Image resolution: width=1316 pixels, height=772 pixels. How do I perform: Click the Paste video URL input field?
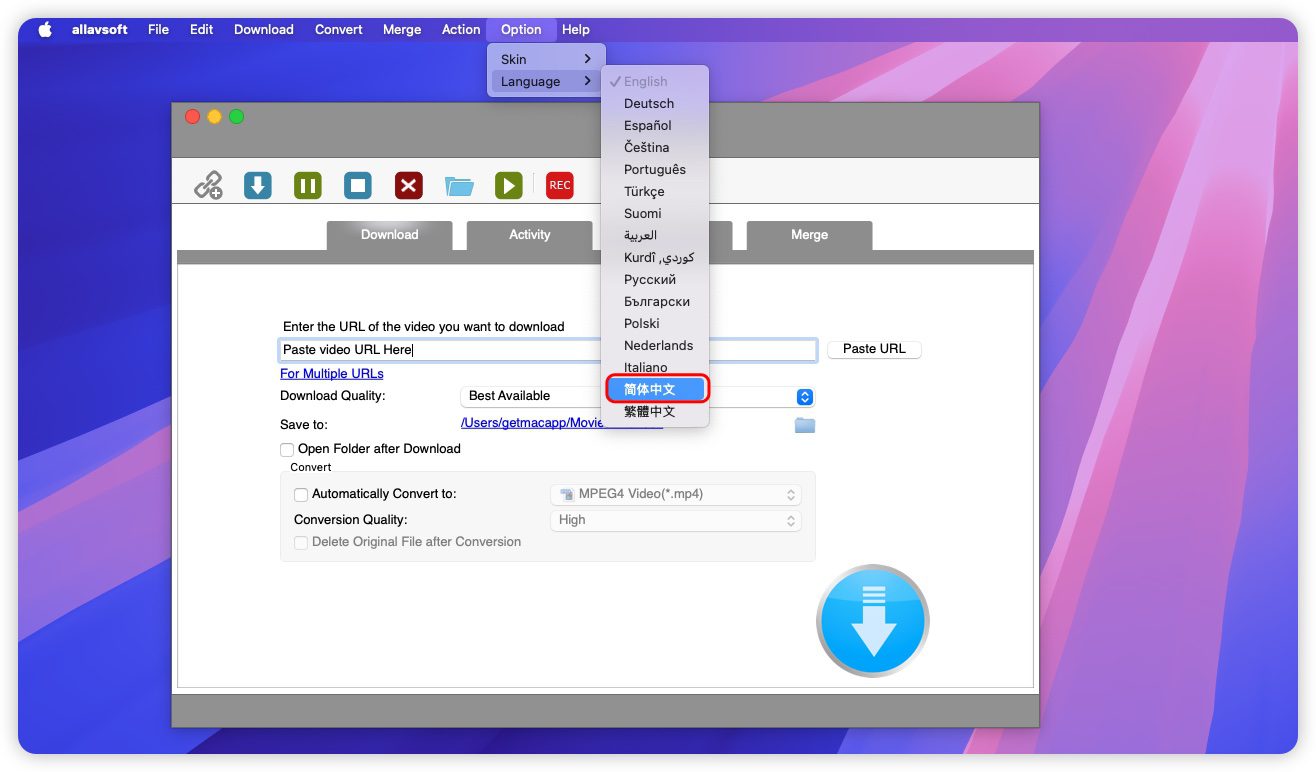(547, 351)
